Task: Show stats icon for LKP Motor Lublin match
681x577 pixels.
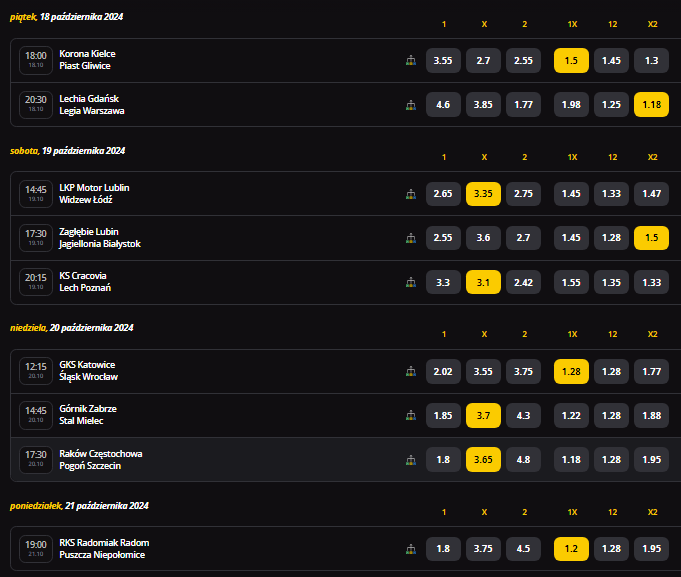Action: [410, 194]
